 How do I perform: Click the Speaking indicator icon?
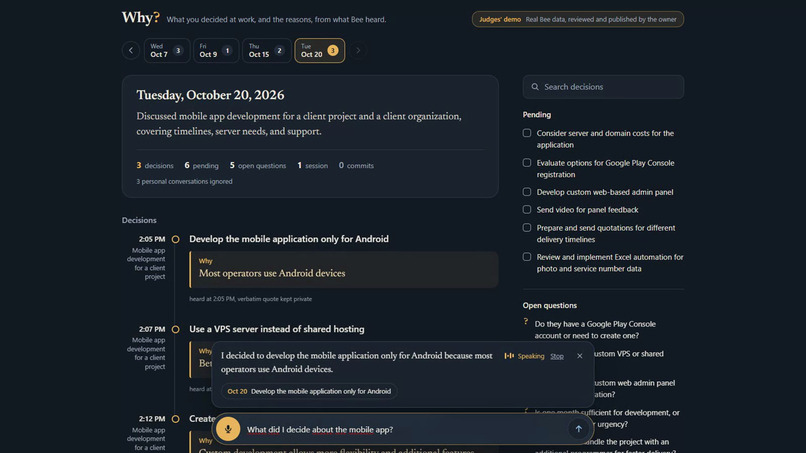[509, 356]
